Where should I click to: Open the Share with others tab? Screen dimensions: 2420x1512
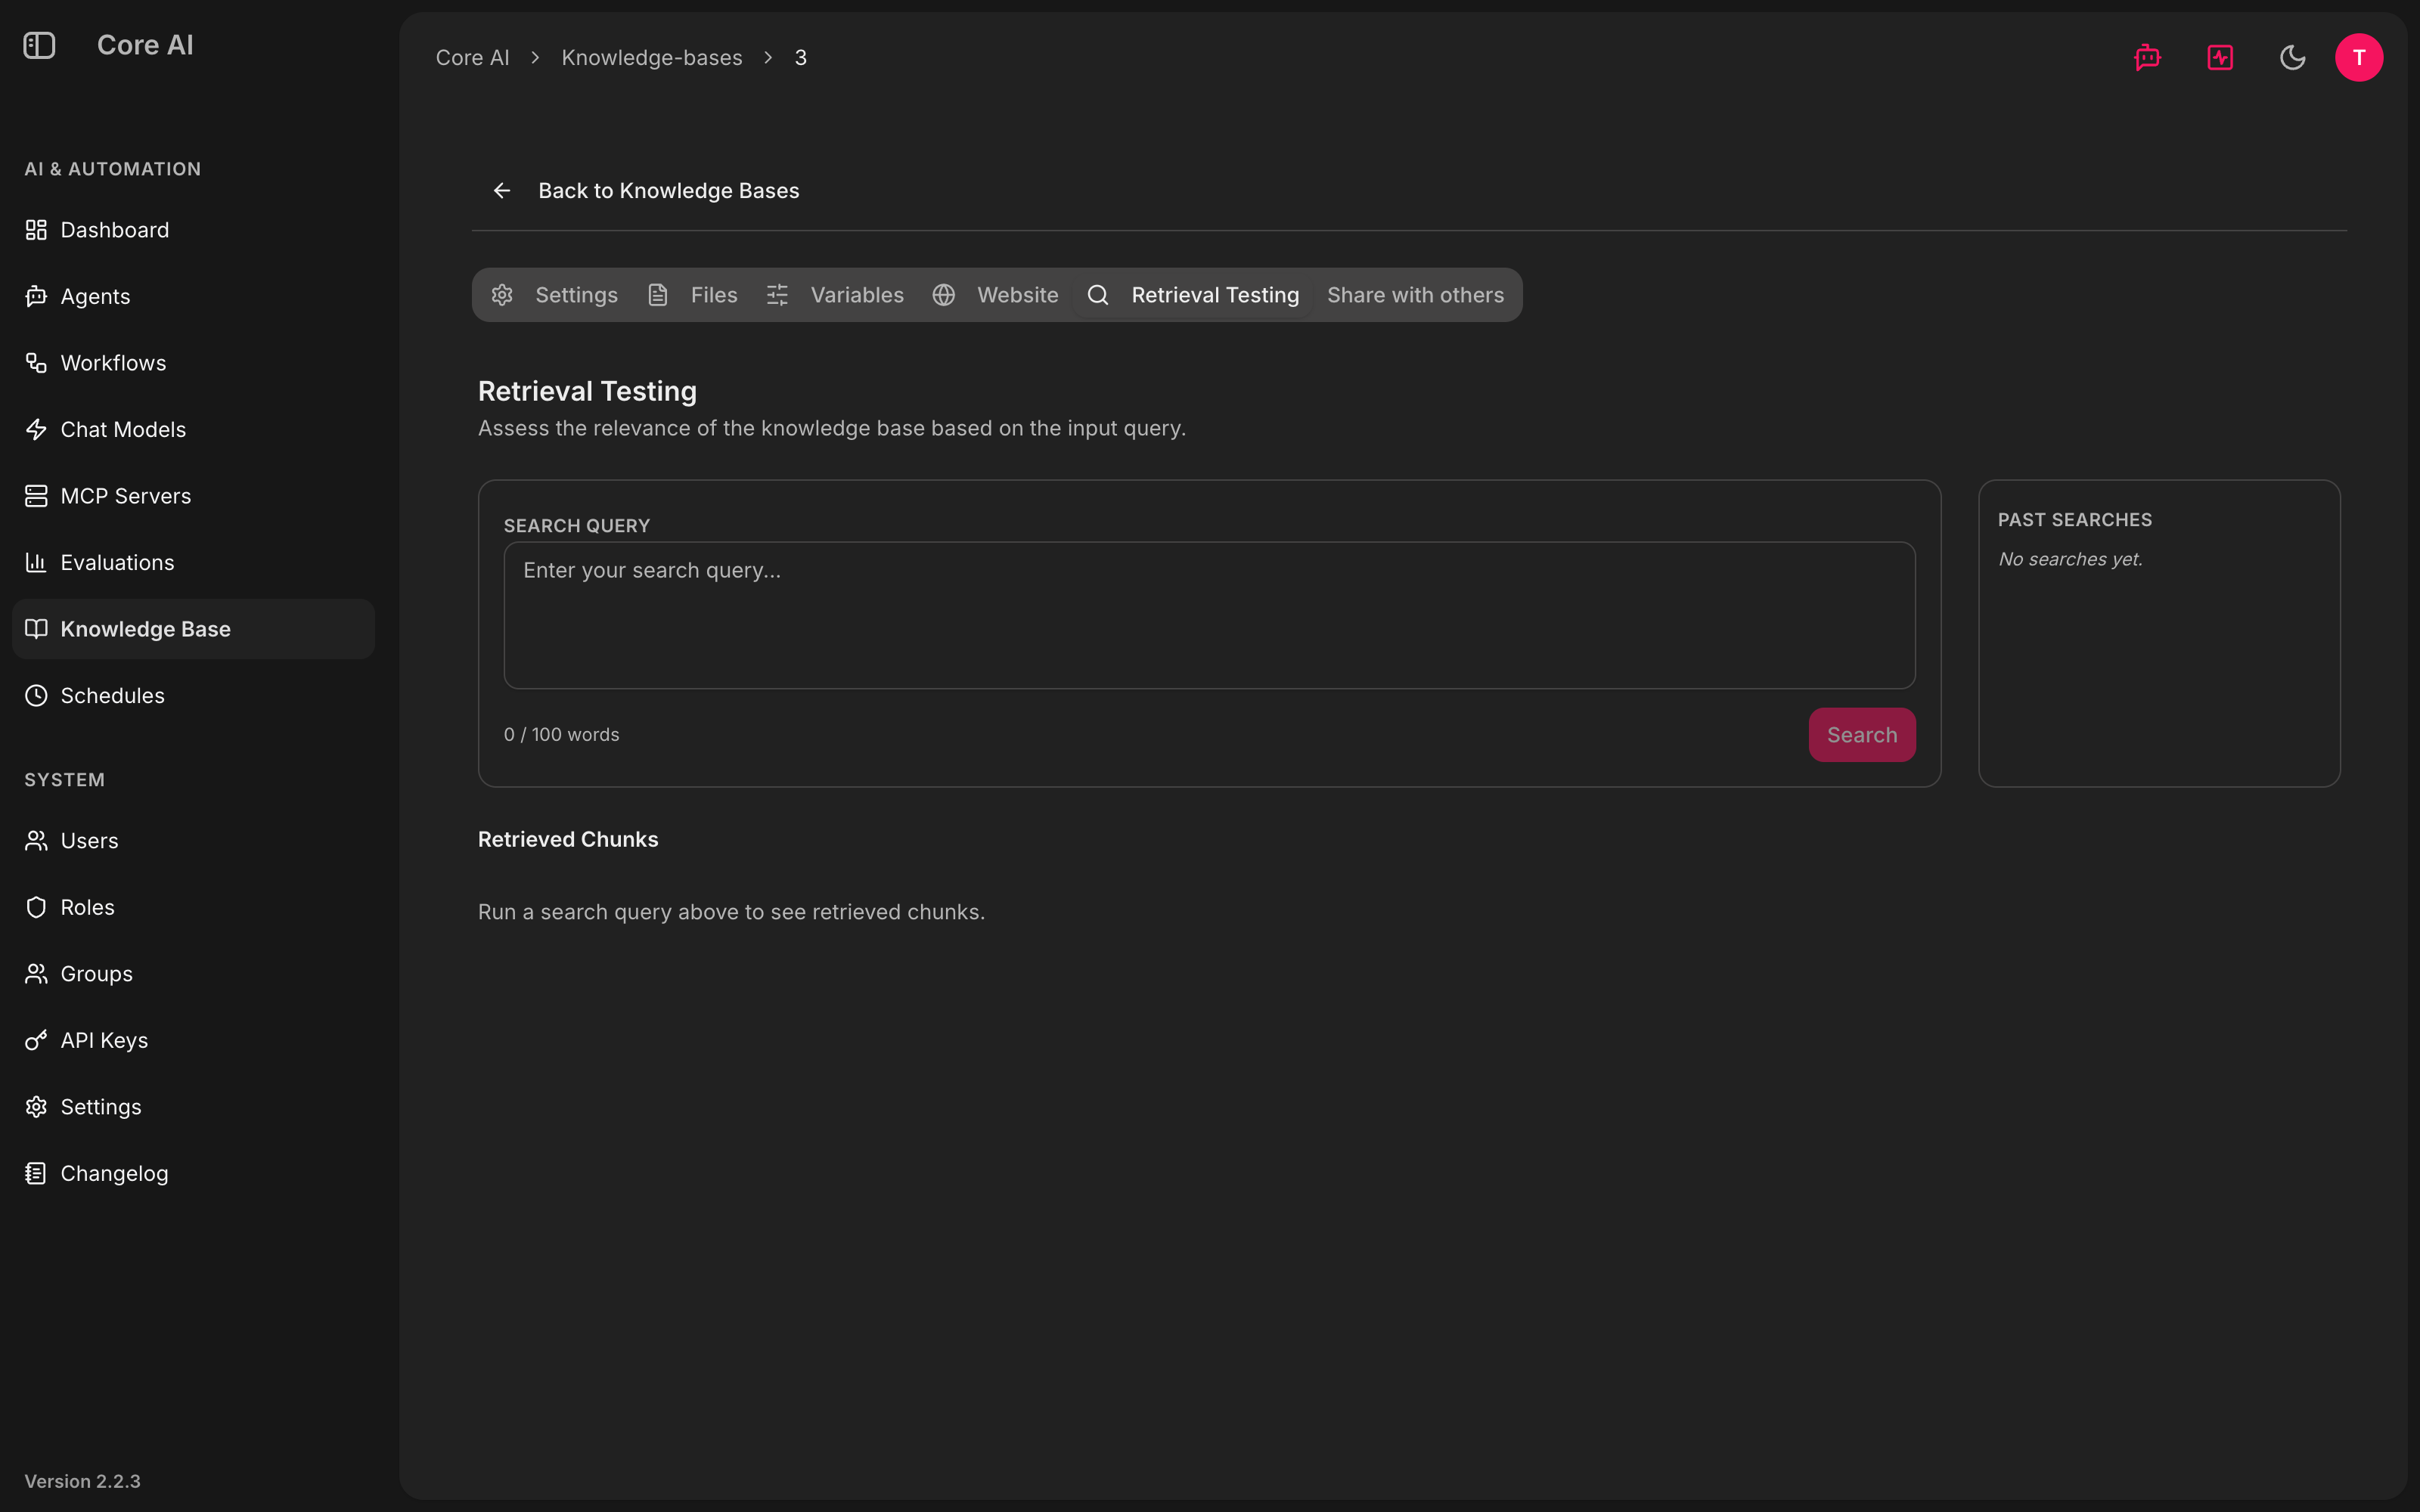pyautogui.click(x=1415, y=295)
